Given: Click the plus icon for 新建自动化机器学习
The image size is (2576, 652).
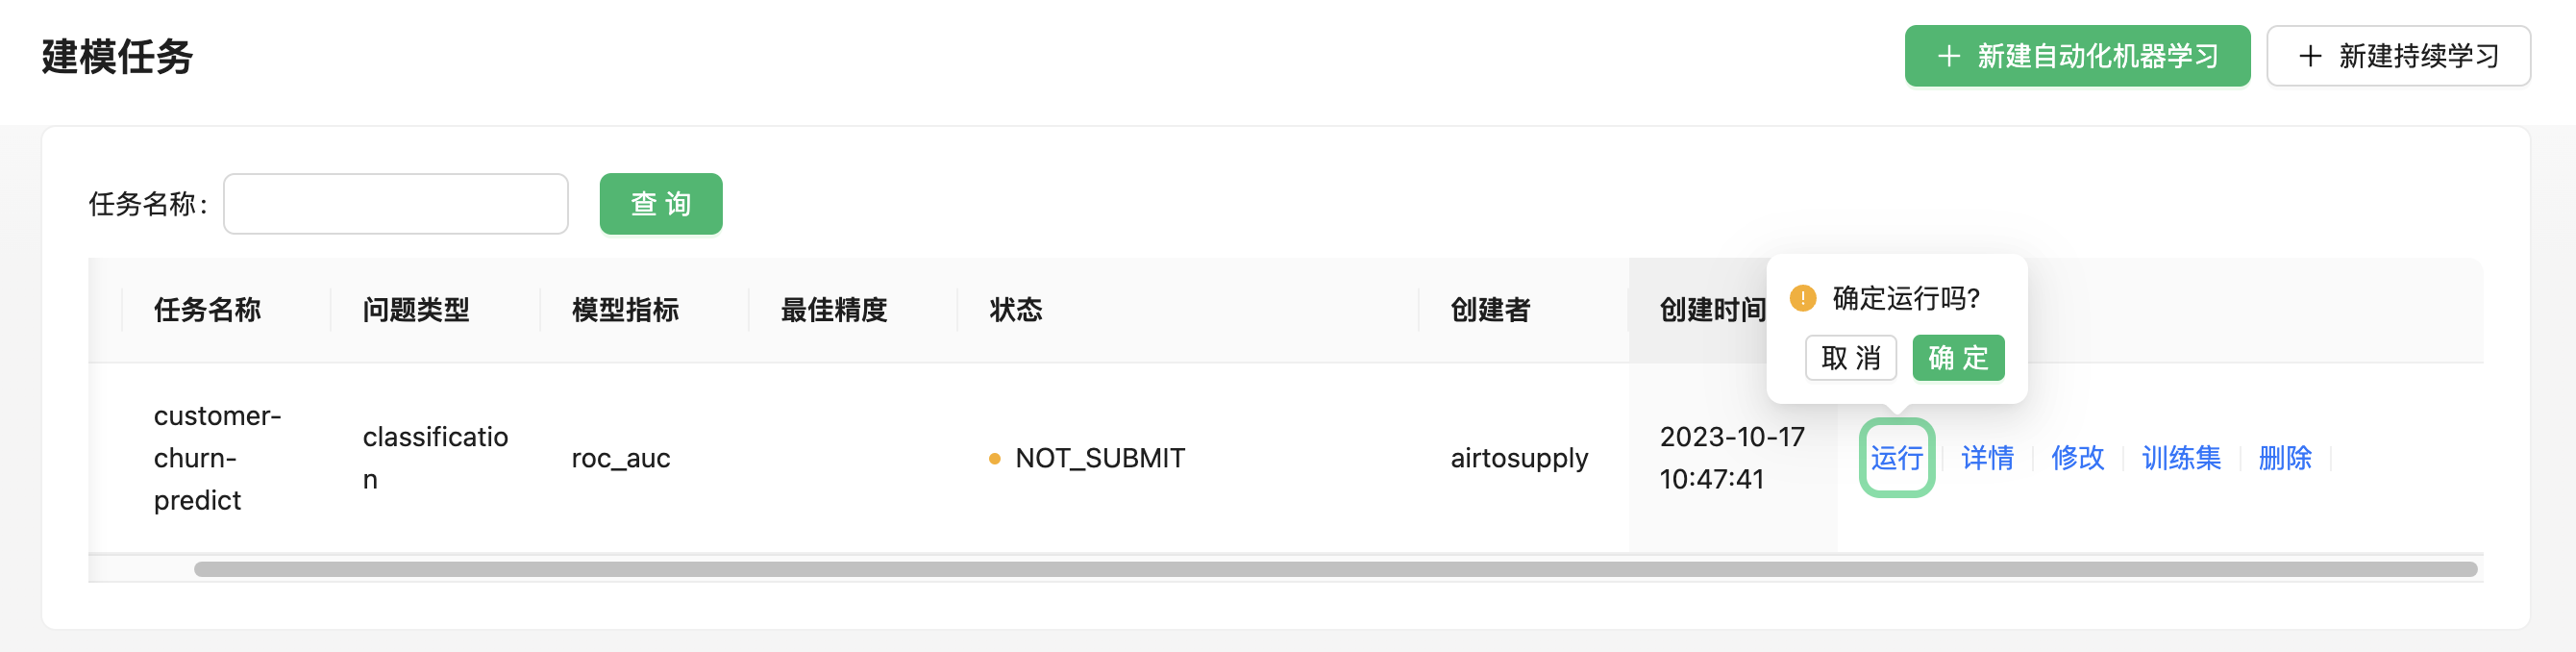Looking at the screenshot, I should [1948, 56].
